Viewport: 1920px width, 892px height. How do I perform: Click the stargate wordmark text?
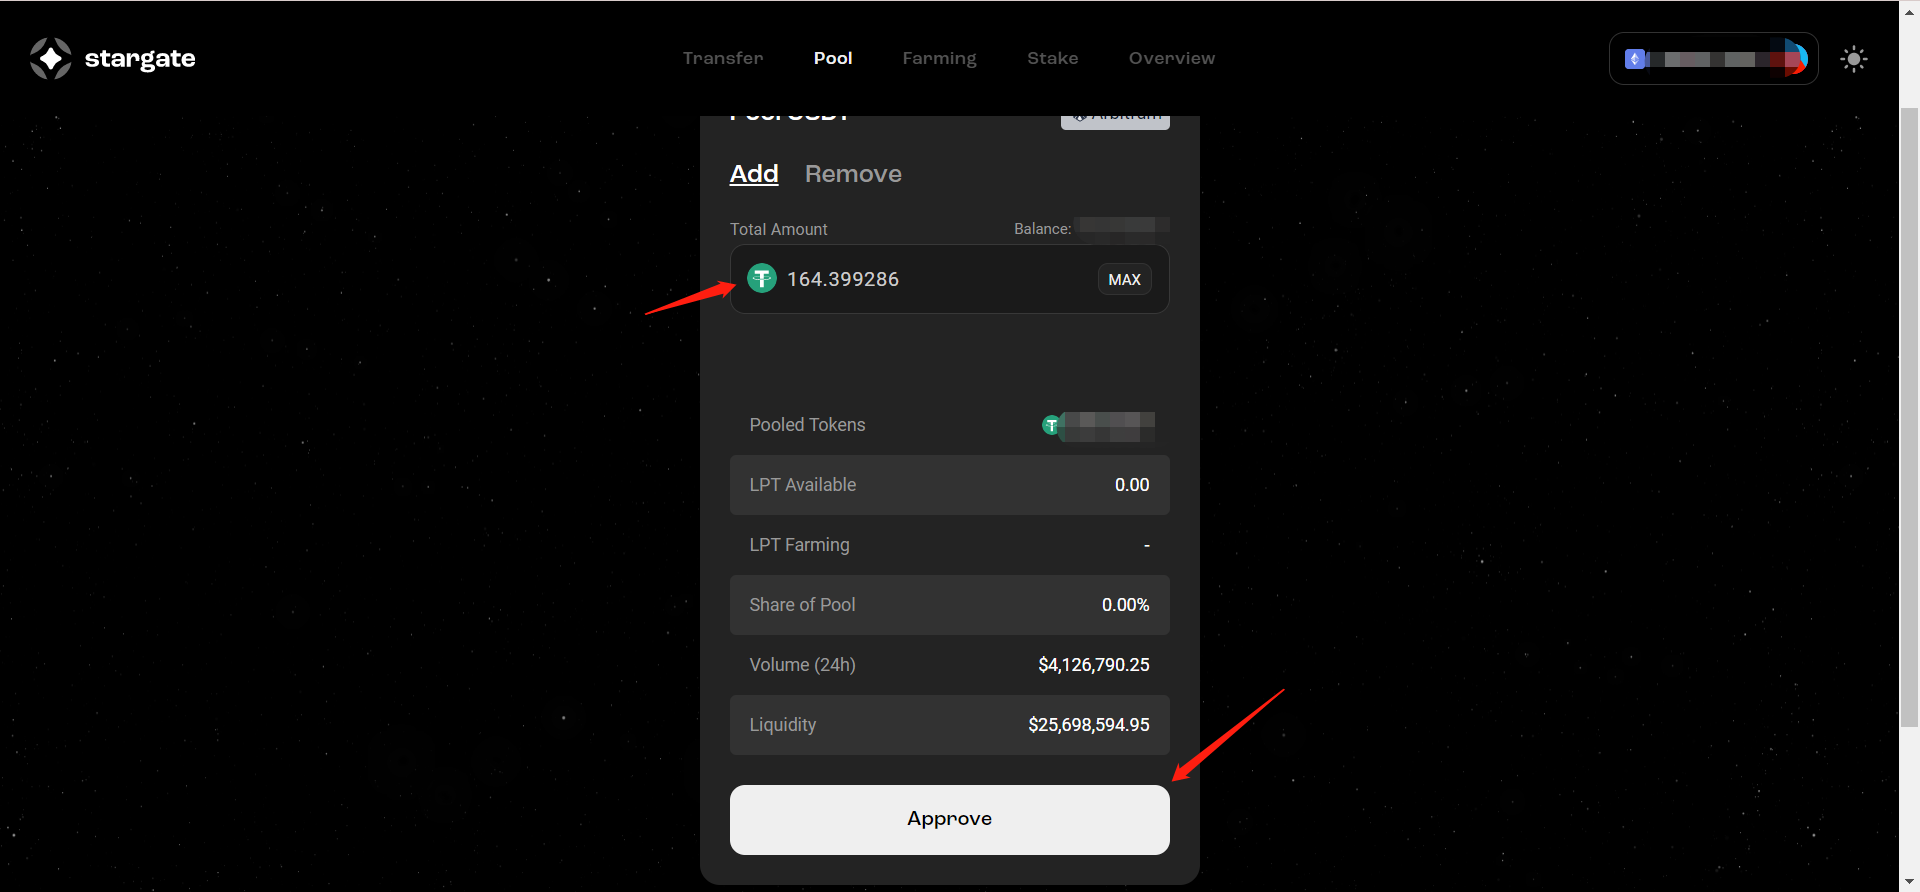(140, 59)
